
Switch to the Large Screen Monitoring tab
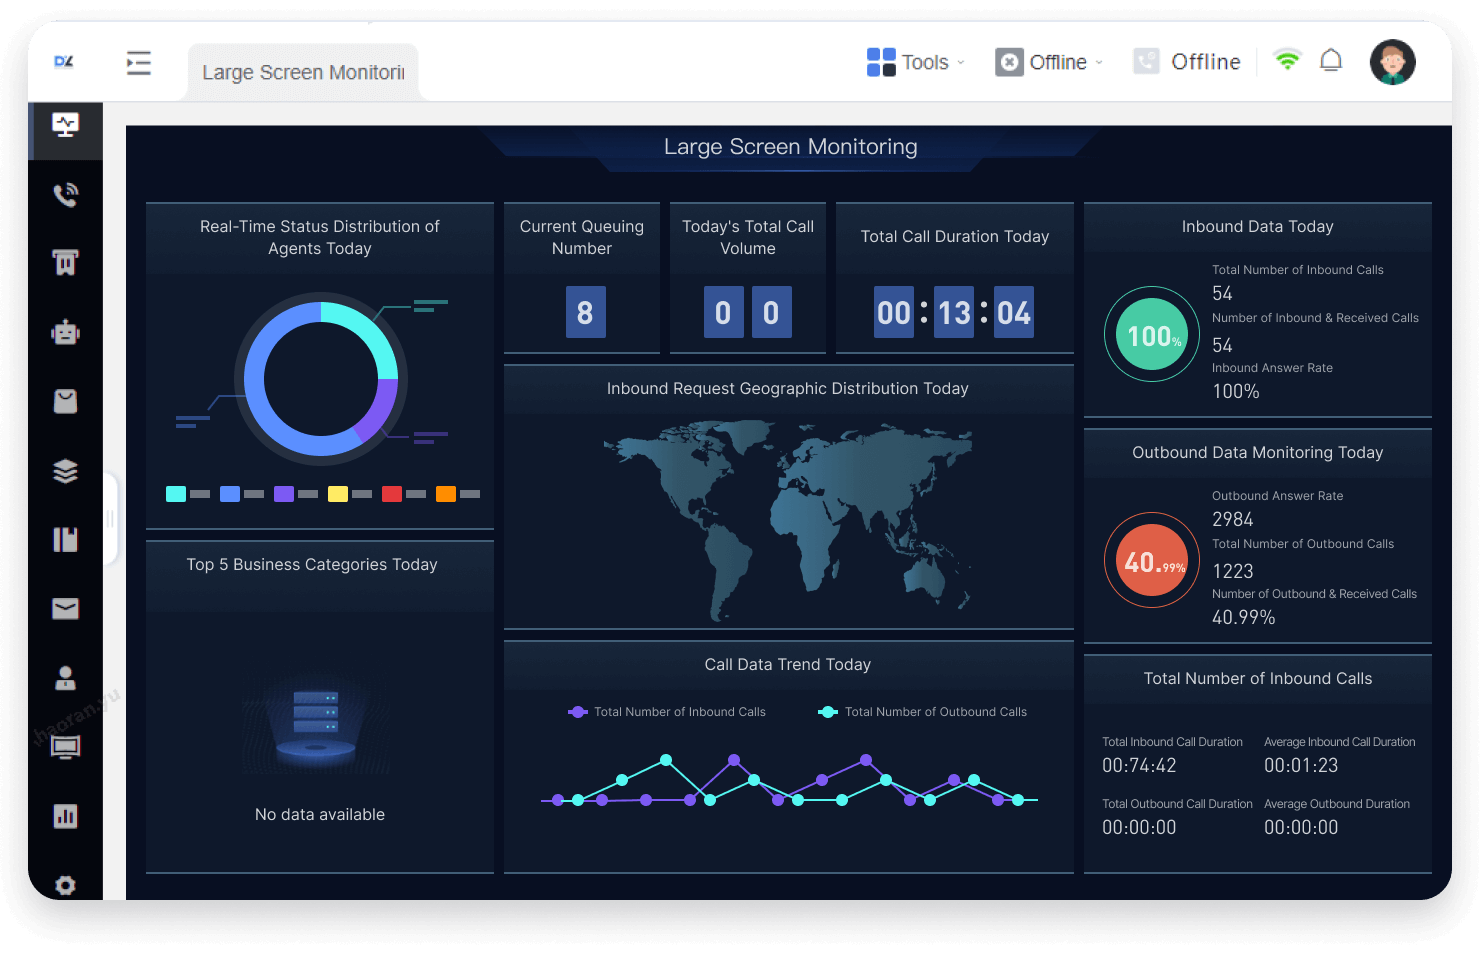point(302,71)
